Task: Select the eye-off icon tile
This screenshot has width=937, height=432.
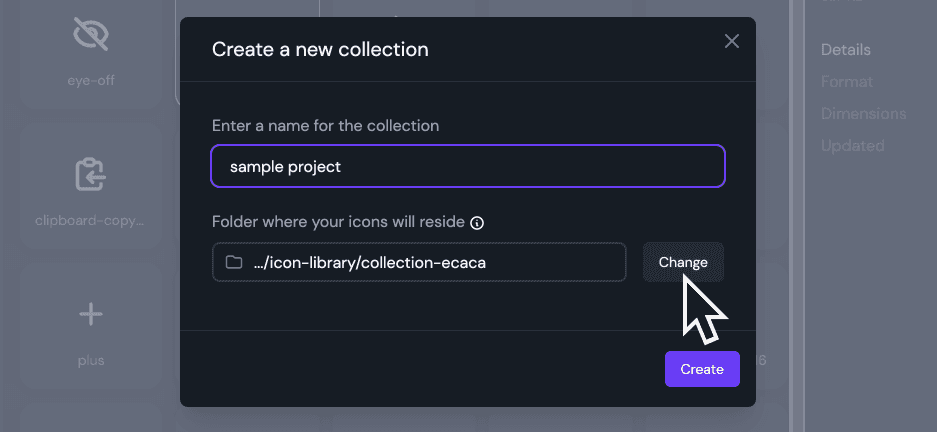Action: pos(91,54)
